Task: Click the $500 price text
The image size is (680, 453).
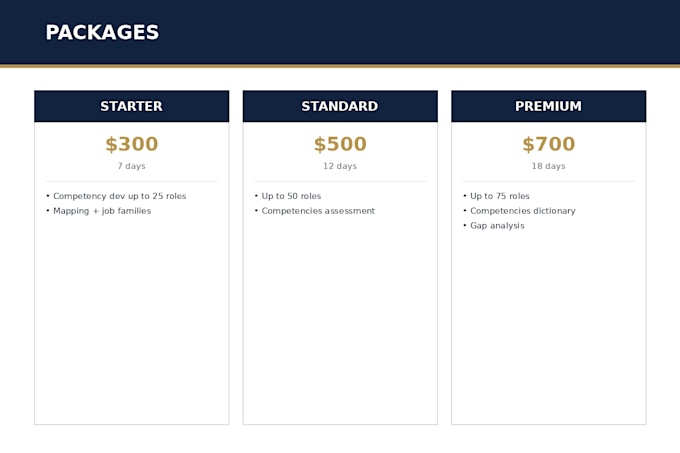Action: pyautogui.click(x=340, y=144)
